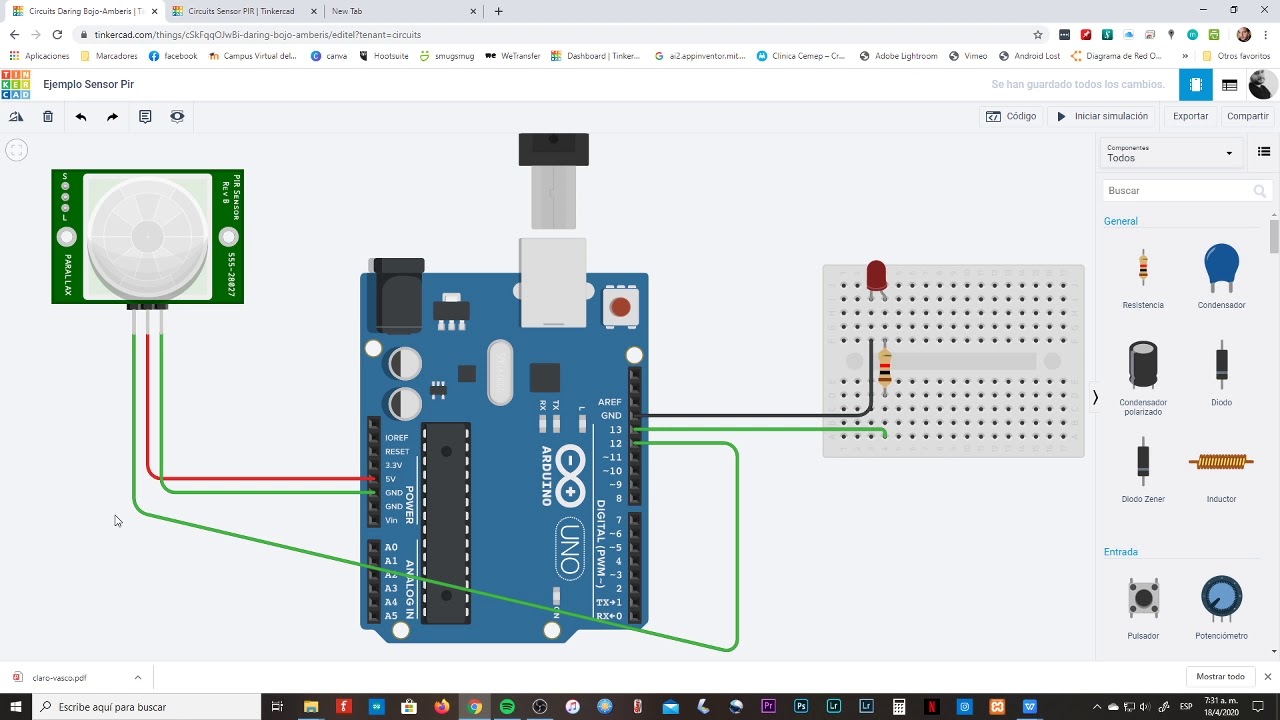Image resolution: width=1280 pixels, height=720 pixels.
Task: Select the Condensador component
Action: pyautogui.click(x=1221, y=276)
